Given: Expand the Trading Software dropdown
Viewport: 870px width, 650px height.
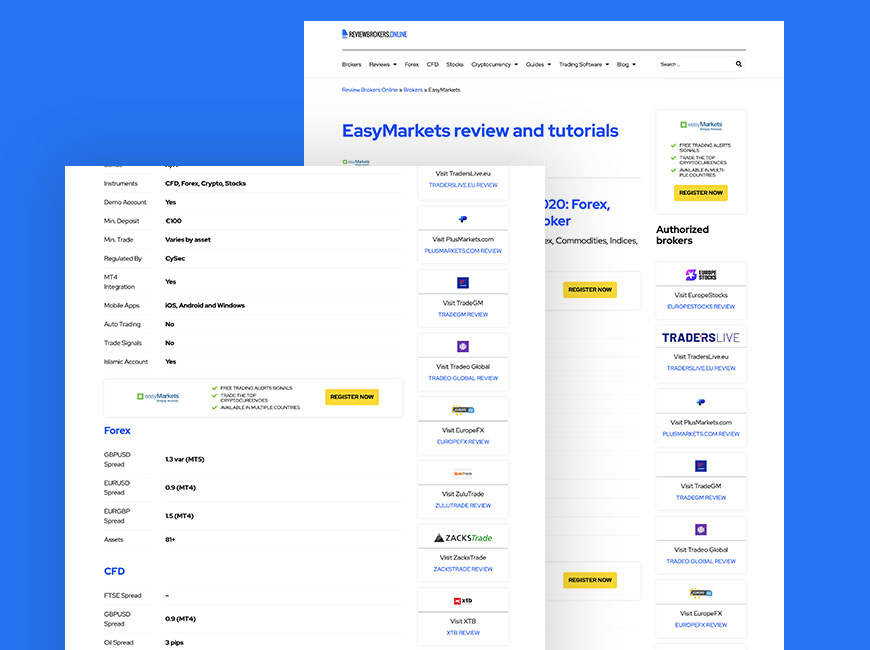Looking at the screenshot, I should [x=584, y=64].
